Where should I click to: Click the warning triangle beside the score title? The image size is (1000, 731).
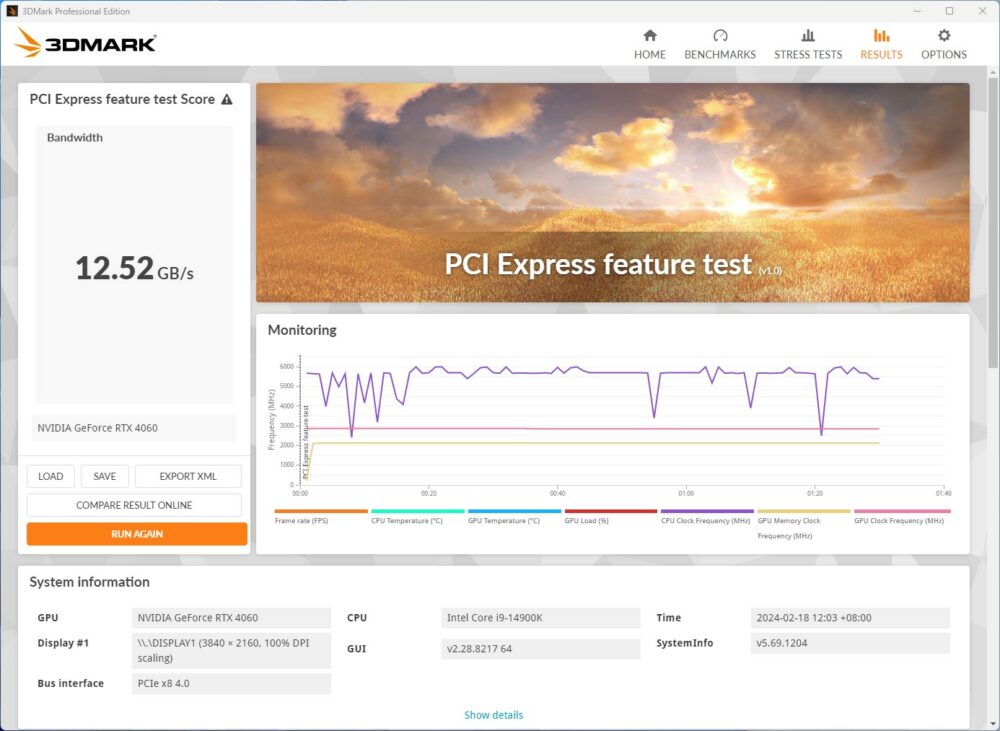[228, 99]
